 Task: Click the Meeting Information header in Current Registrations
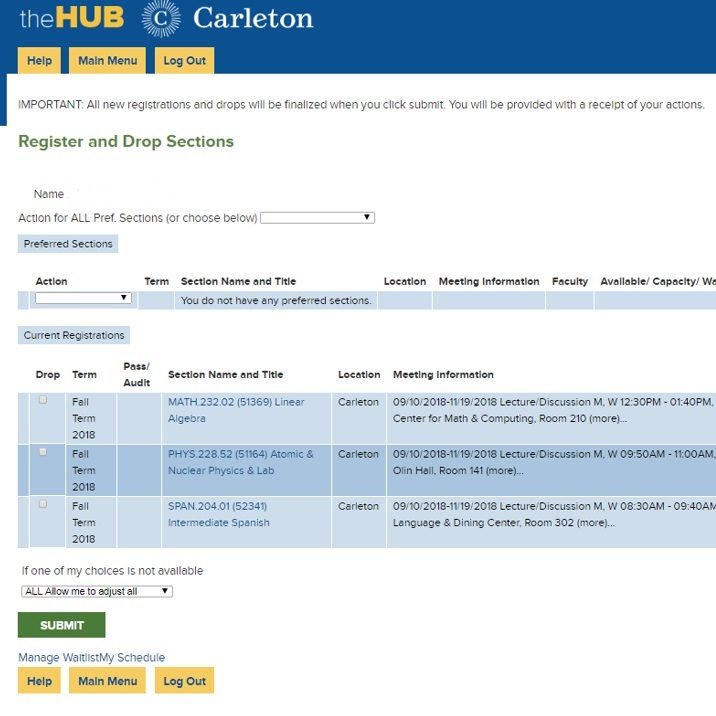tap(443, 375)
